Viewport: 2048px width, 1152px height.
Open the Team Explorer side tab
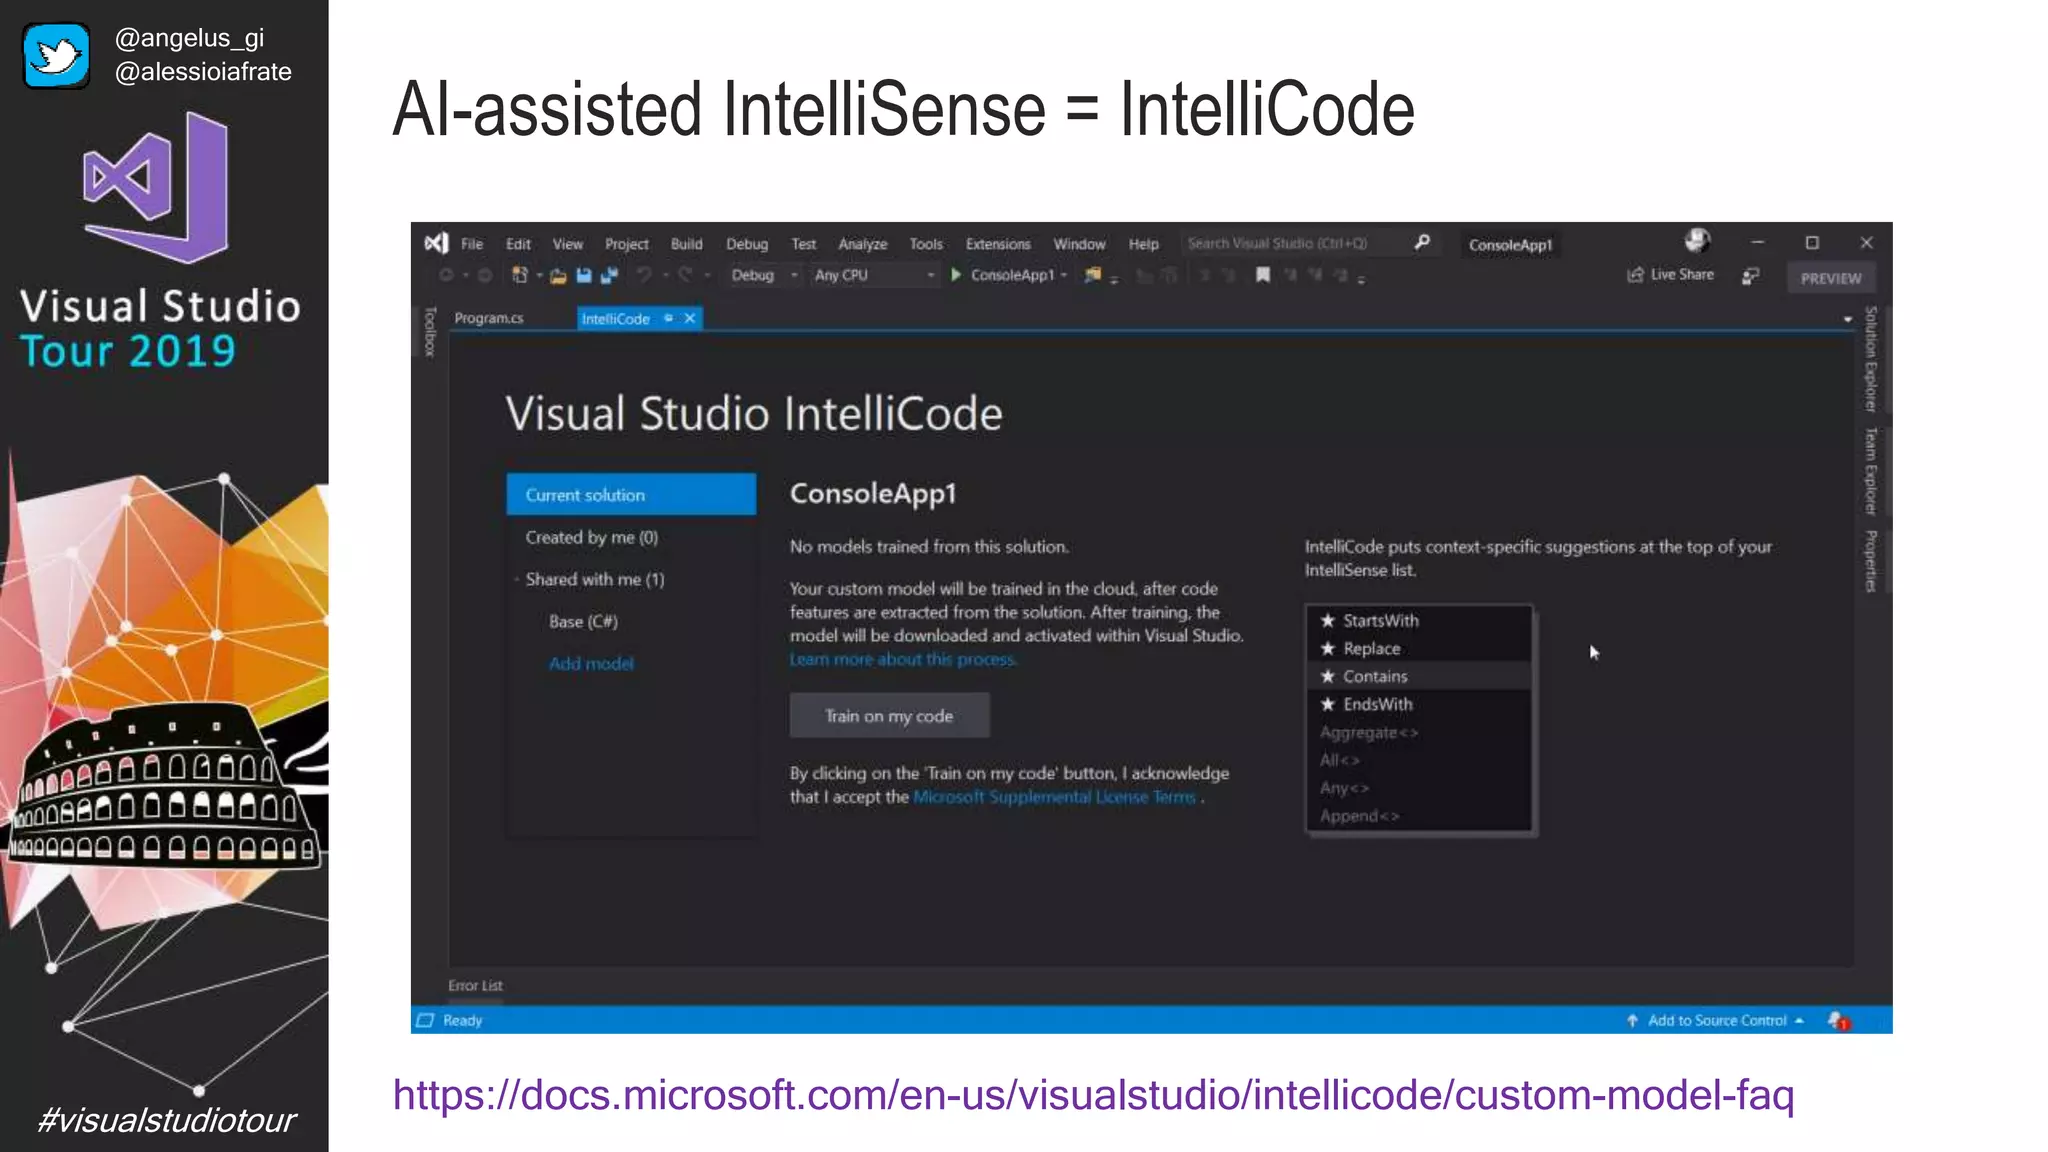click(1870, 470)
